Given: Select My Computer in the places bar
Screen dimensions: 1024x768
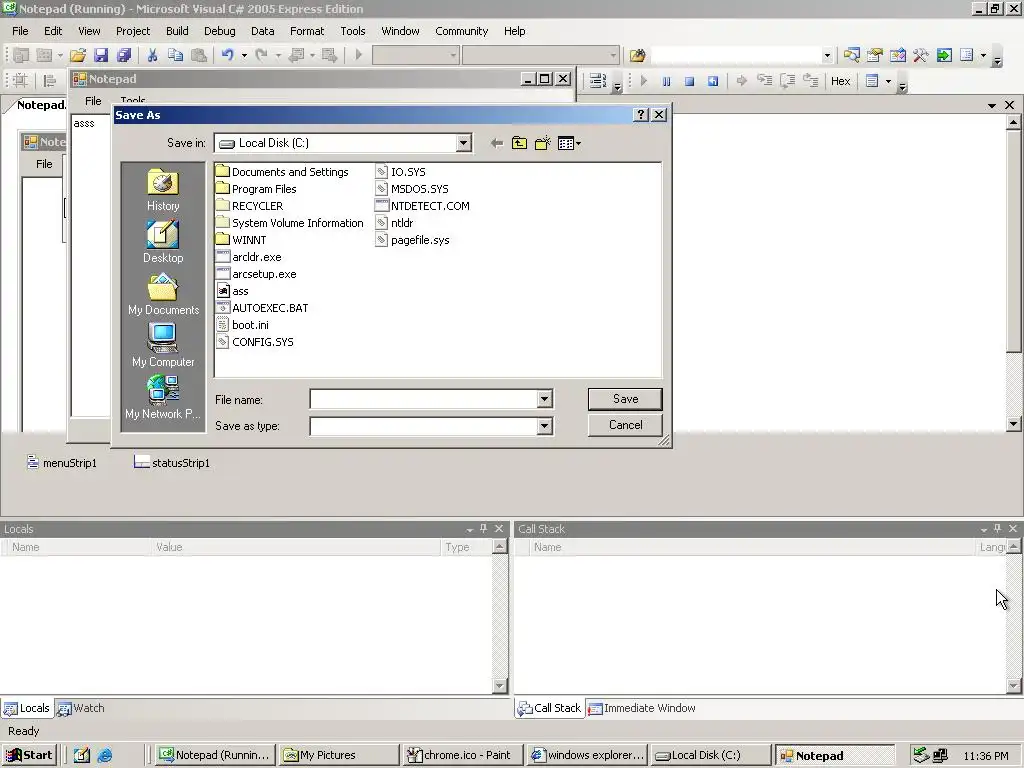Looking at the screenshot, I should pyautogui.click(x=163, y=345).
